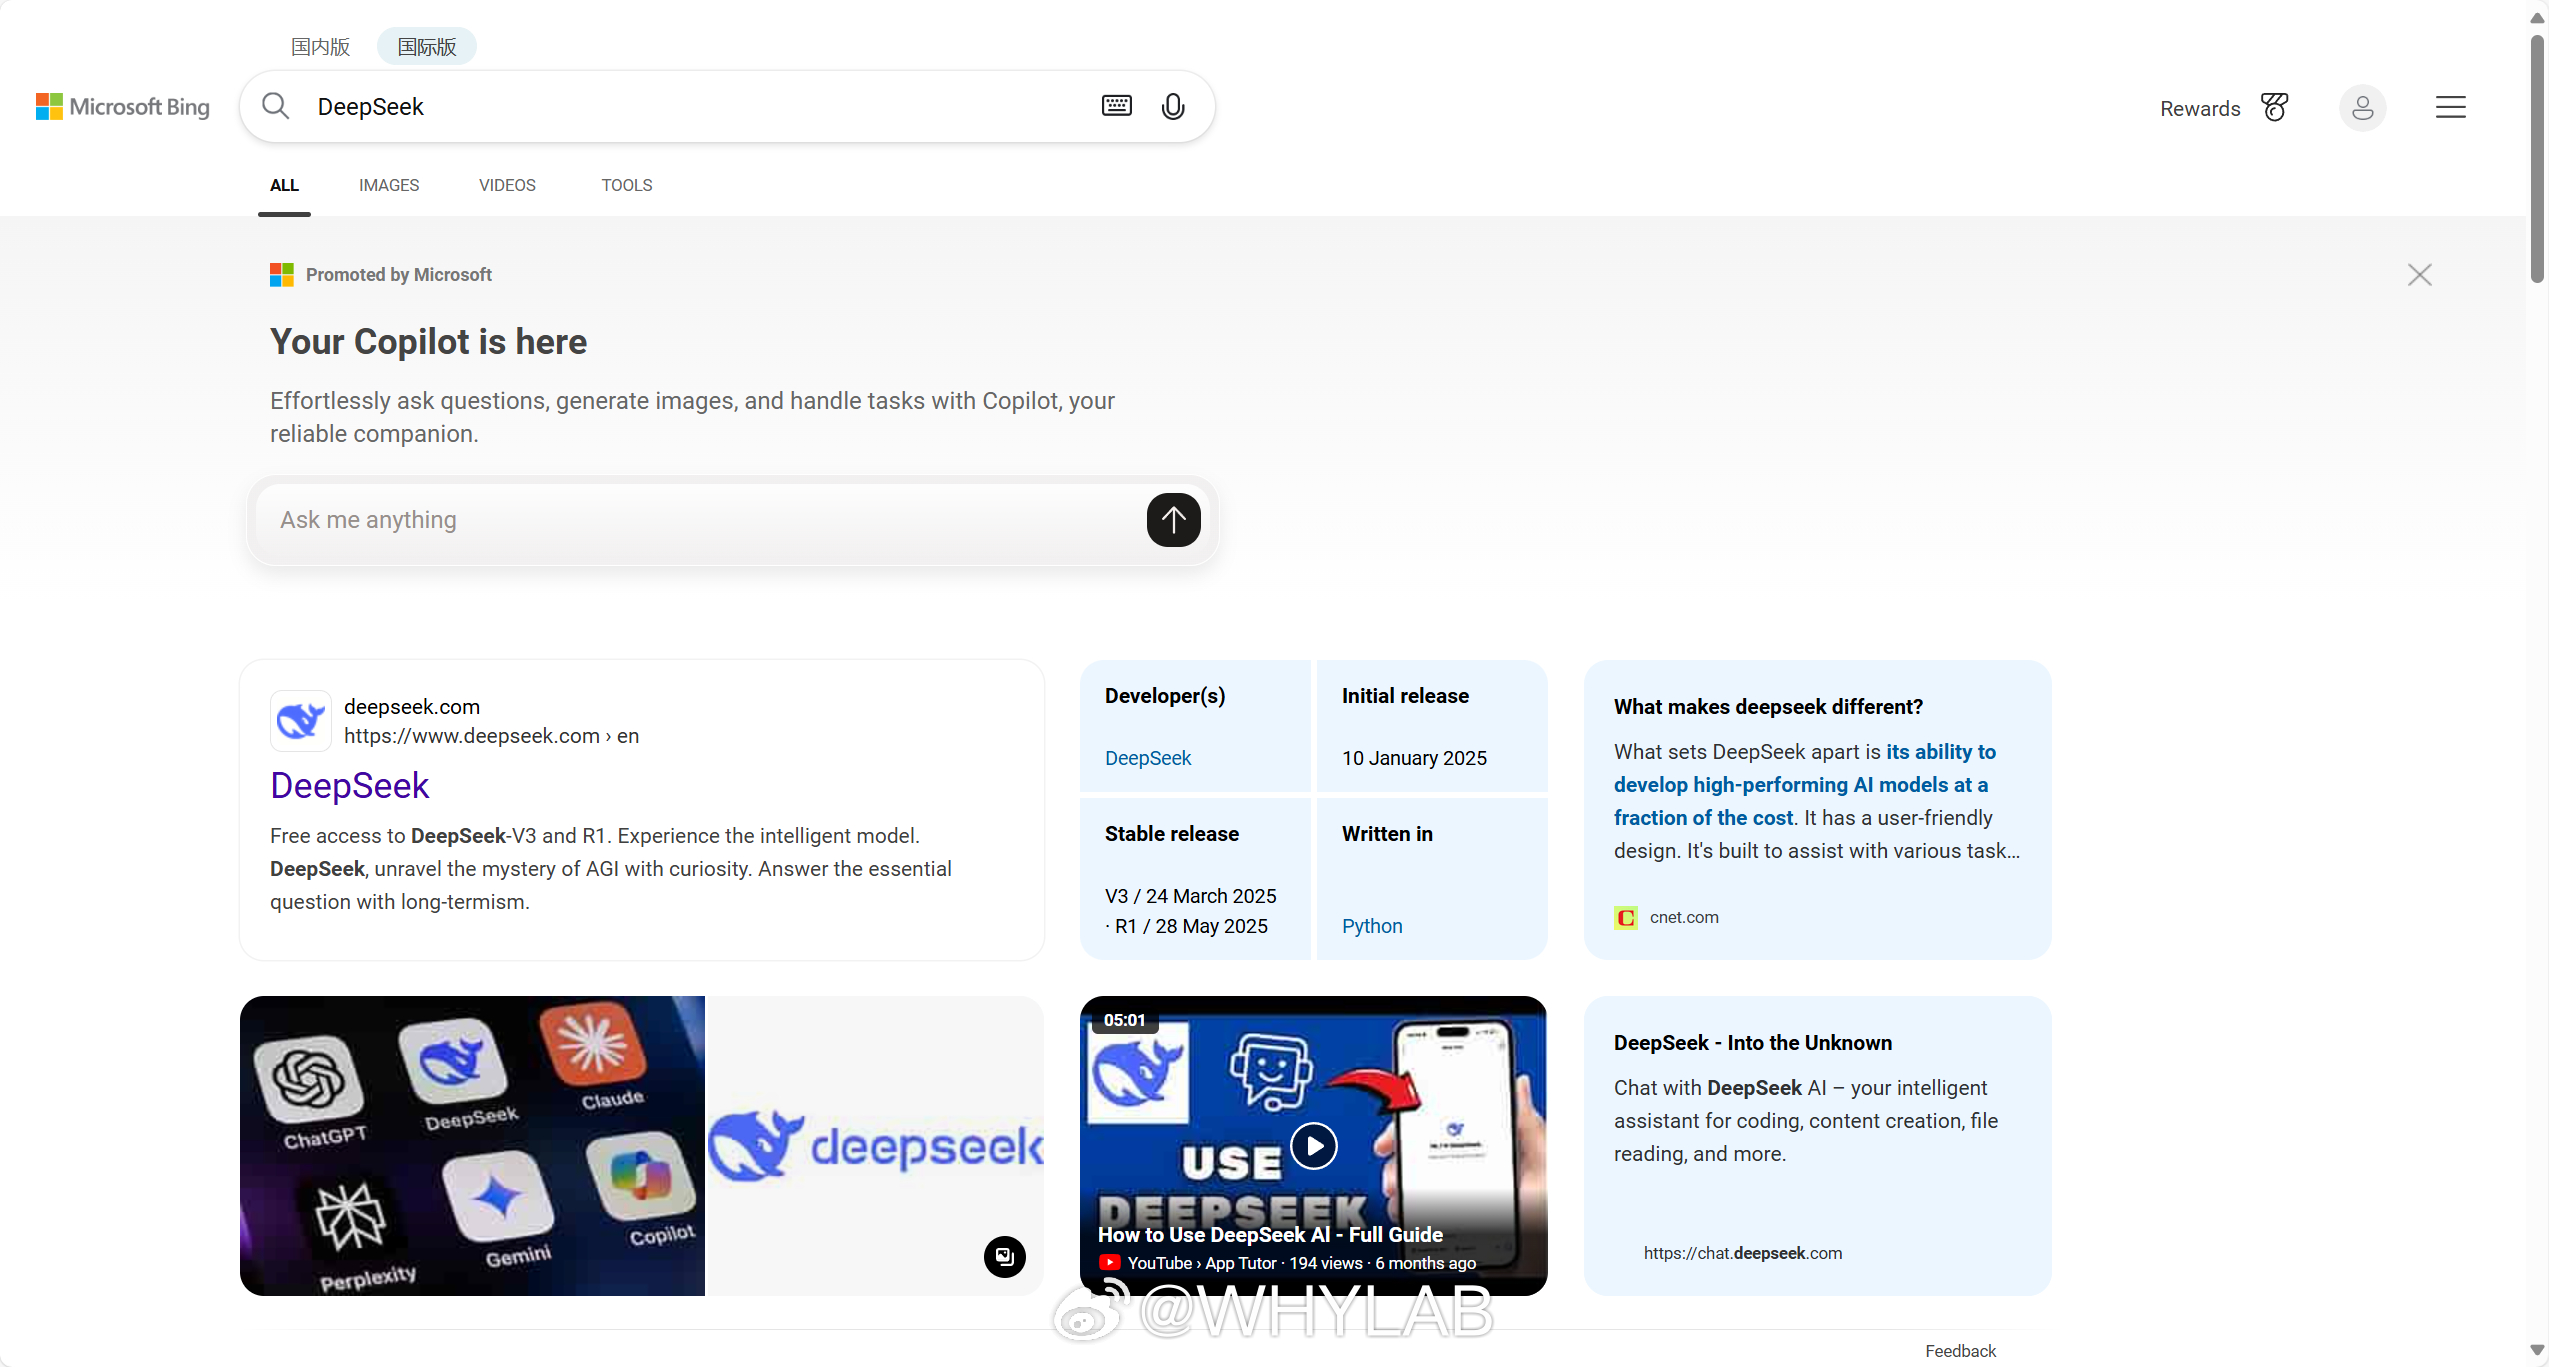Focus the Ask me anything field

[700, 520]
